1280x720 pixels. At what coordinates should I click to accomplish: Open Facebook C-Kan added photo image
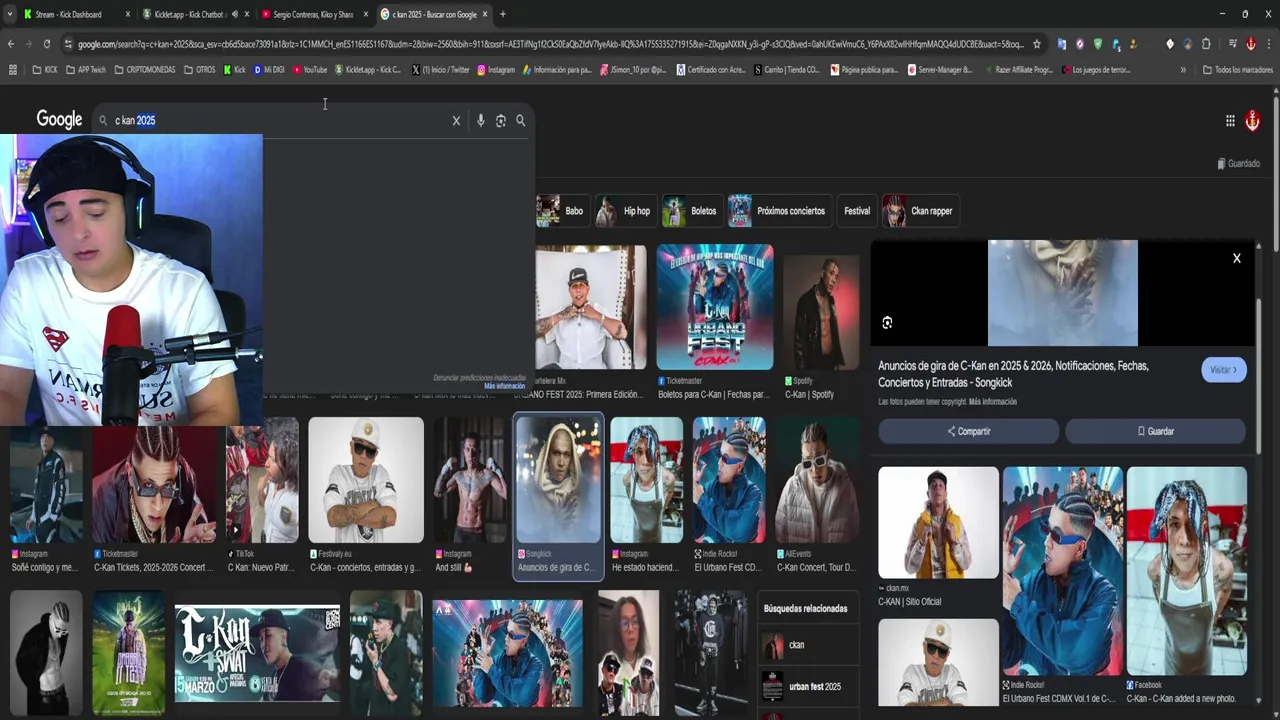1187,571
